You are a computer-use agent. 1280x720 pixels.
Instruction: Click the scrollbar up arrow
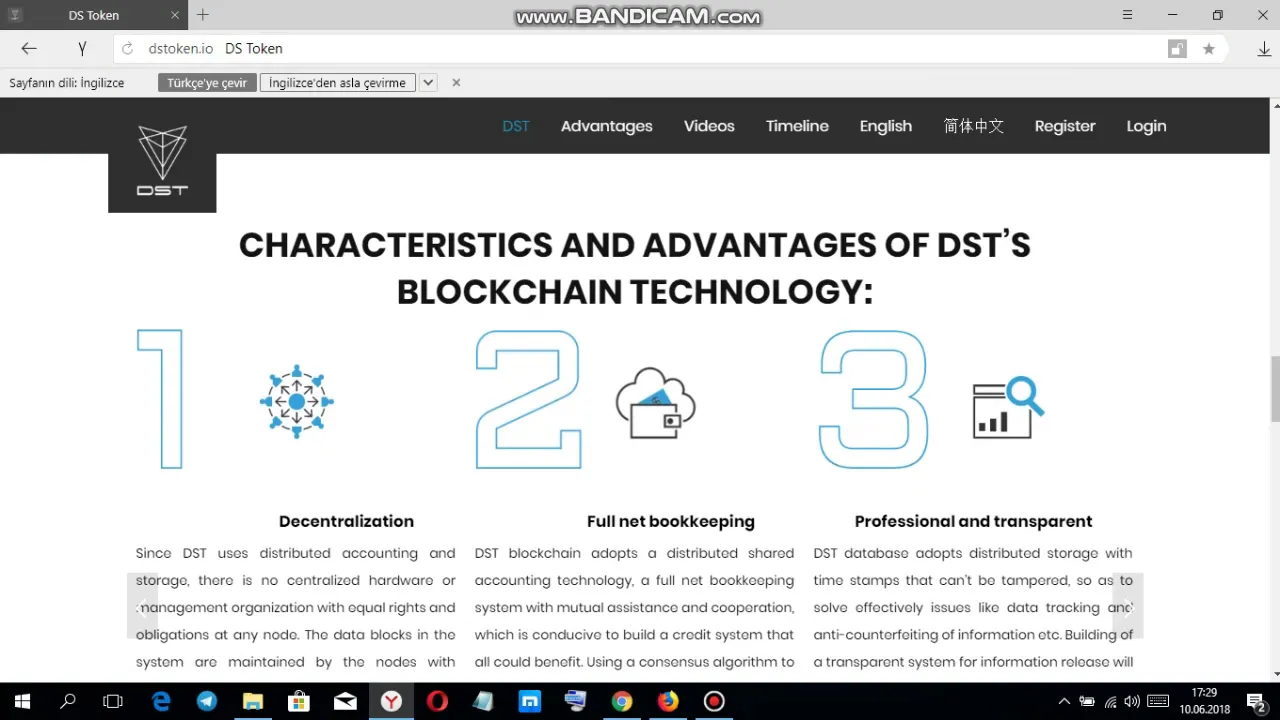[1275, 104]
